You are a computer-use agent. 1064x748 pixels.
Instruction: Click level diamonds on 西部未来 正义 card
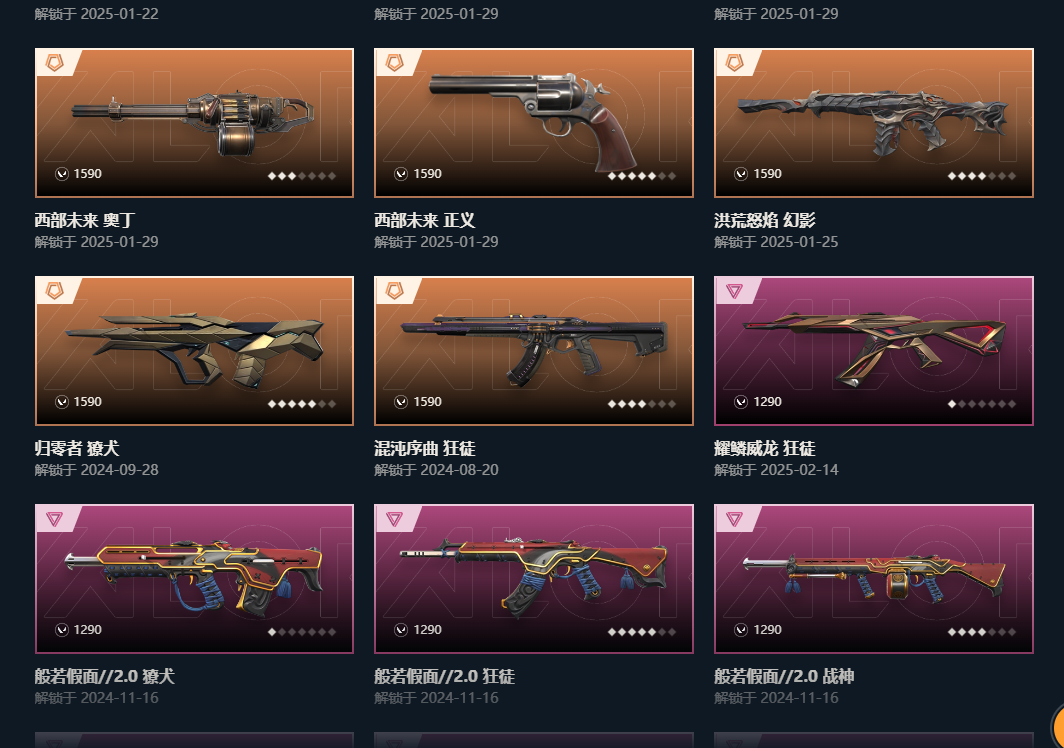click(x=642, y=176)
